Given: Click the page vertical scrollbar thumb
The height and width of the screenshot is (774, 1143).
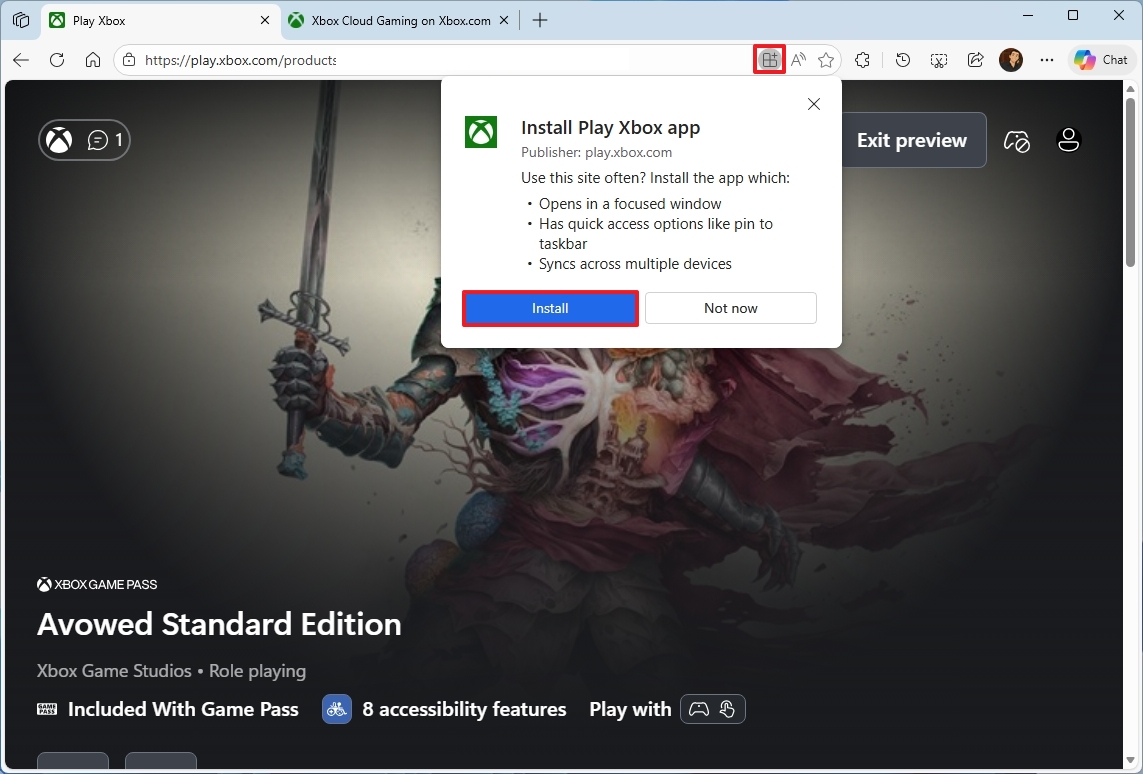Looking at the screenshot, I should (1131, 181).
